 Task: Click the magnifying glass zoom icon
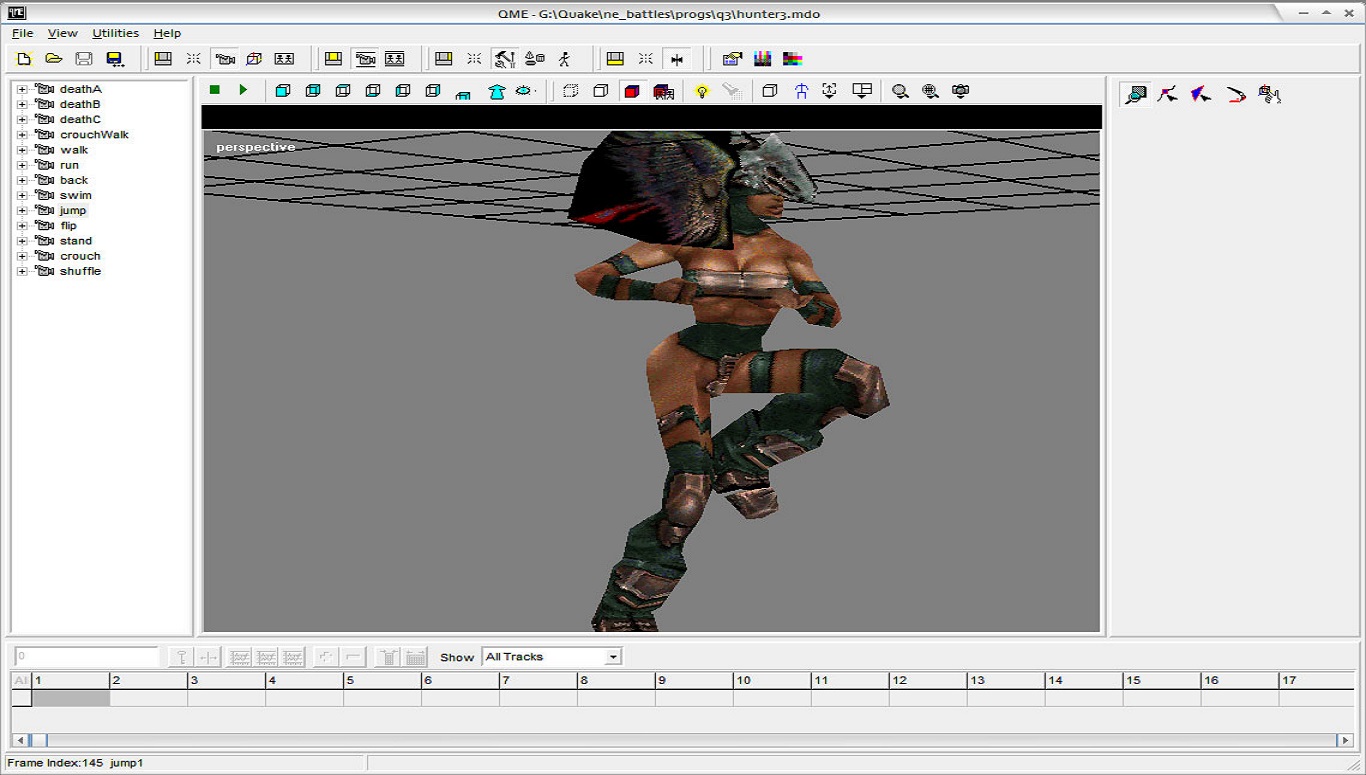900,91
